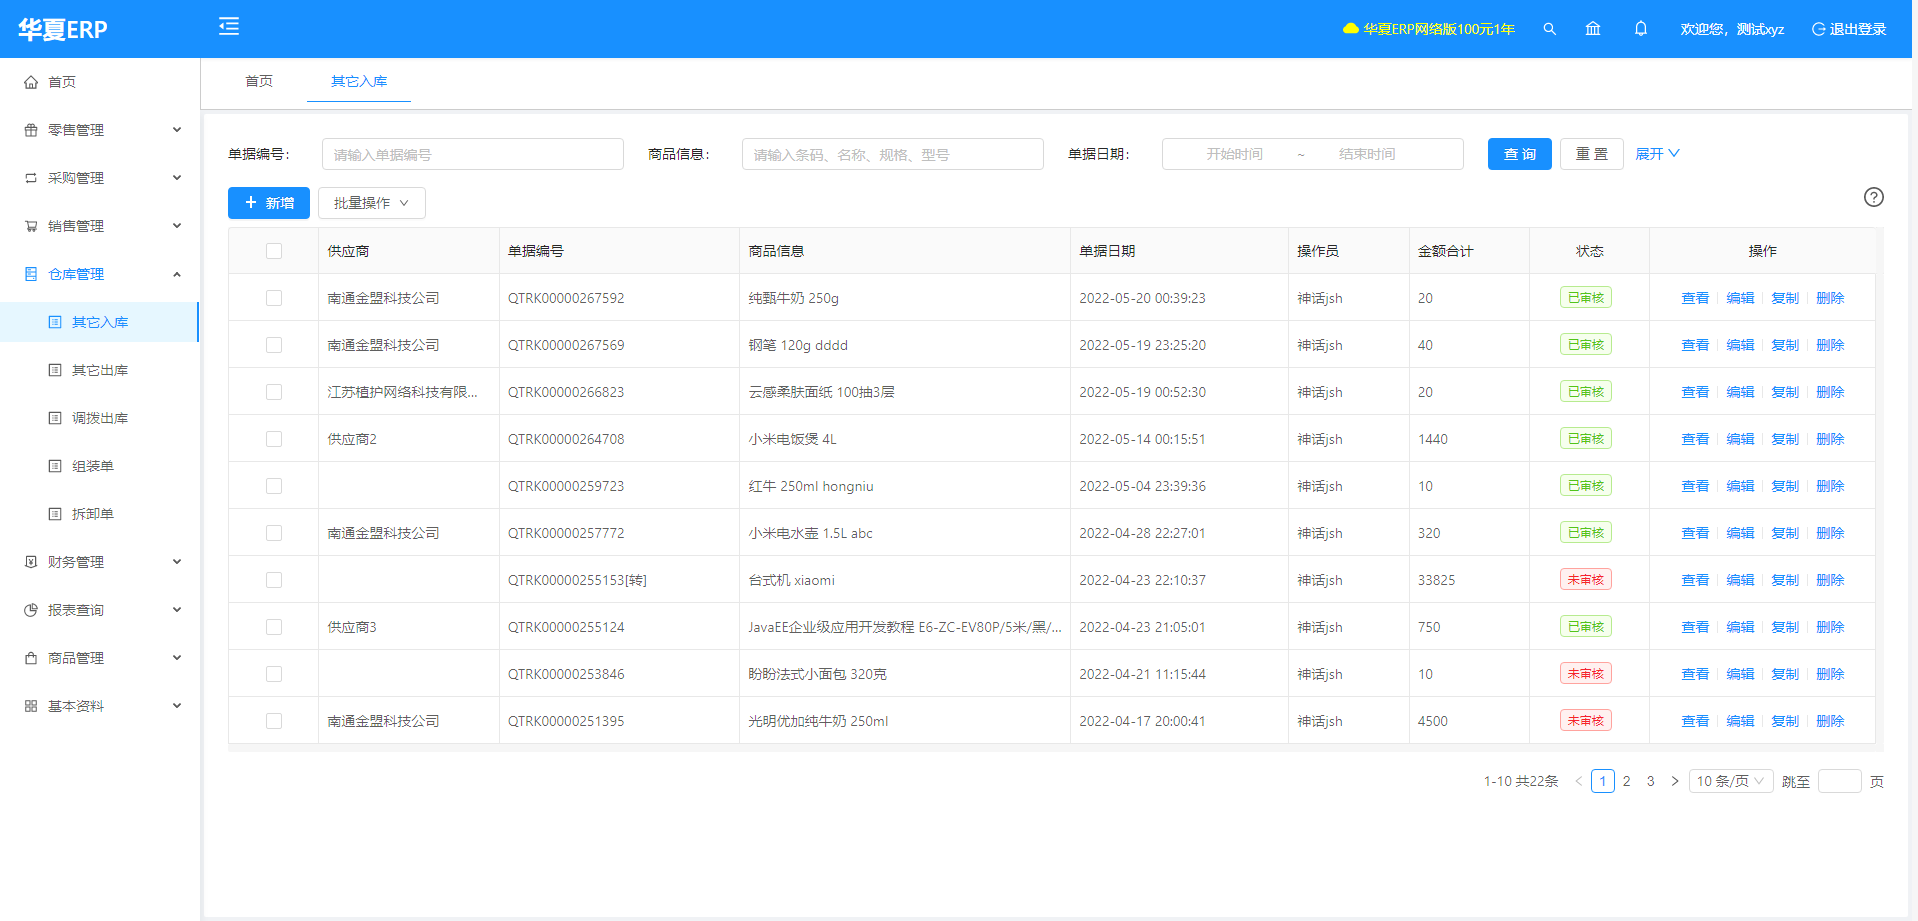Screen dimensions: 1918x921
Task: Click the 财务管理 money icon
Action: tap(31, 562)
